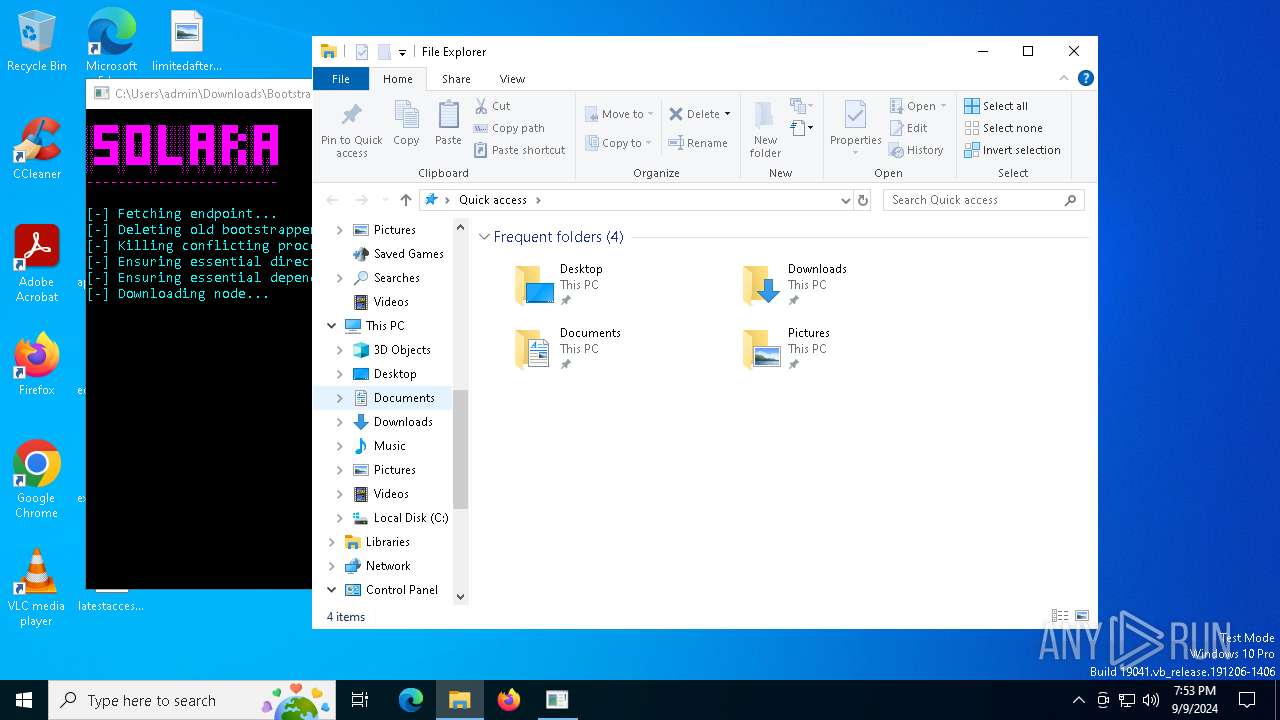Select the CCleaner desktop shortcut
The width and height of the screenshot is (1280, 720).
(x=37, y=149)
